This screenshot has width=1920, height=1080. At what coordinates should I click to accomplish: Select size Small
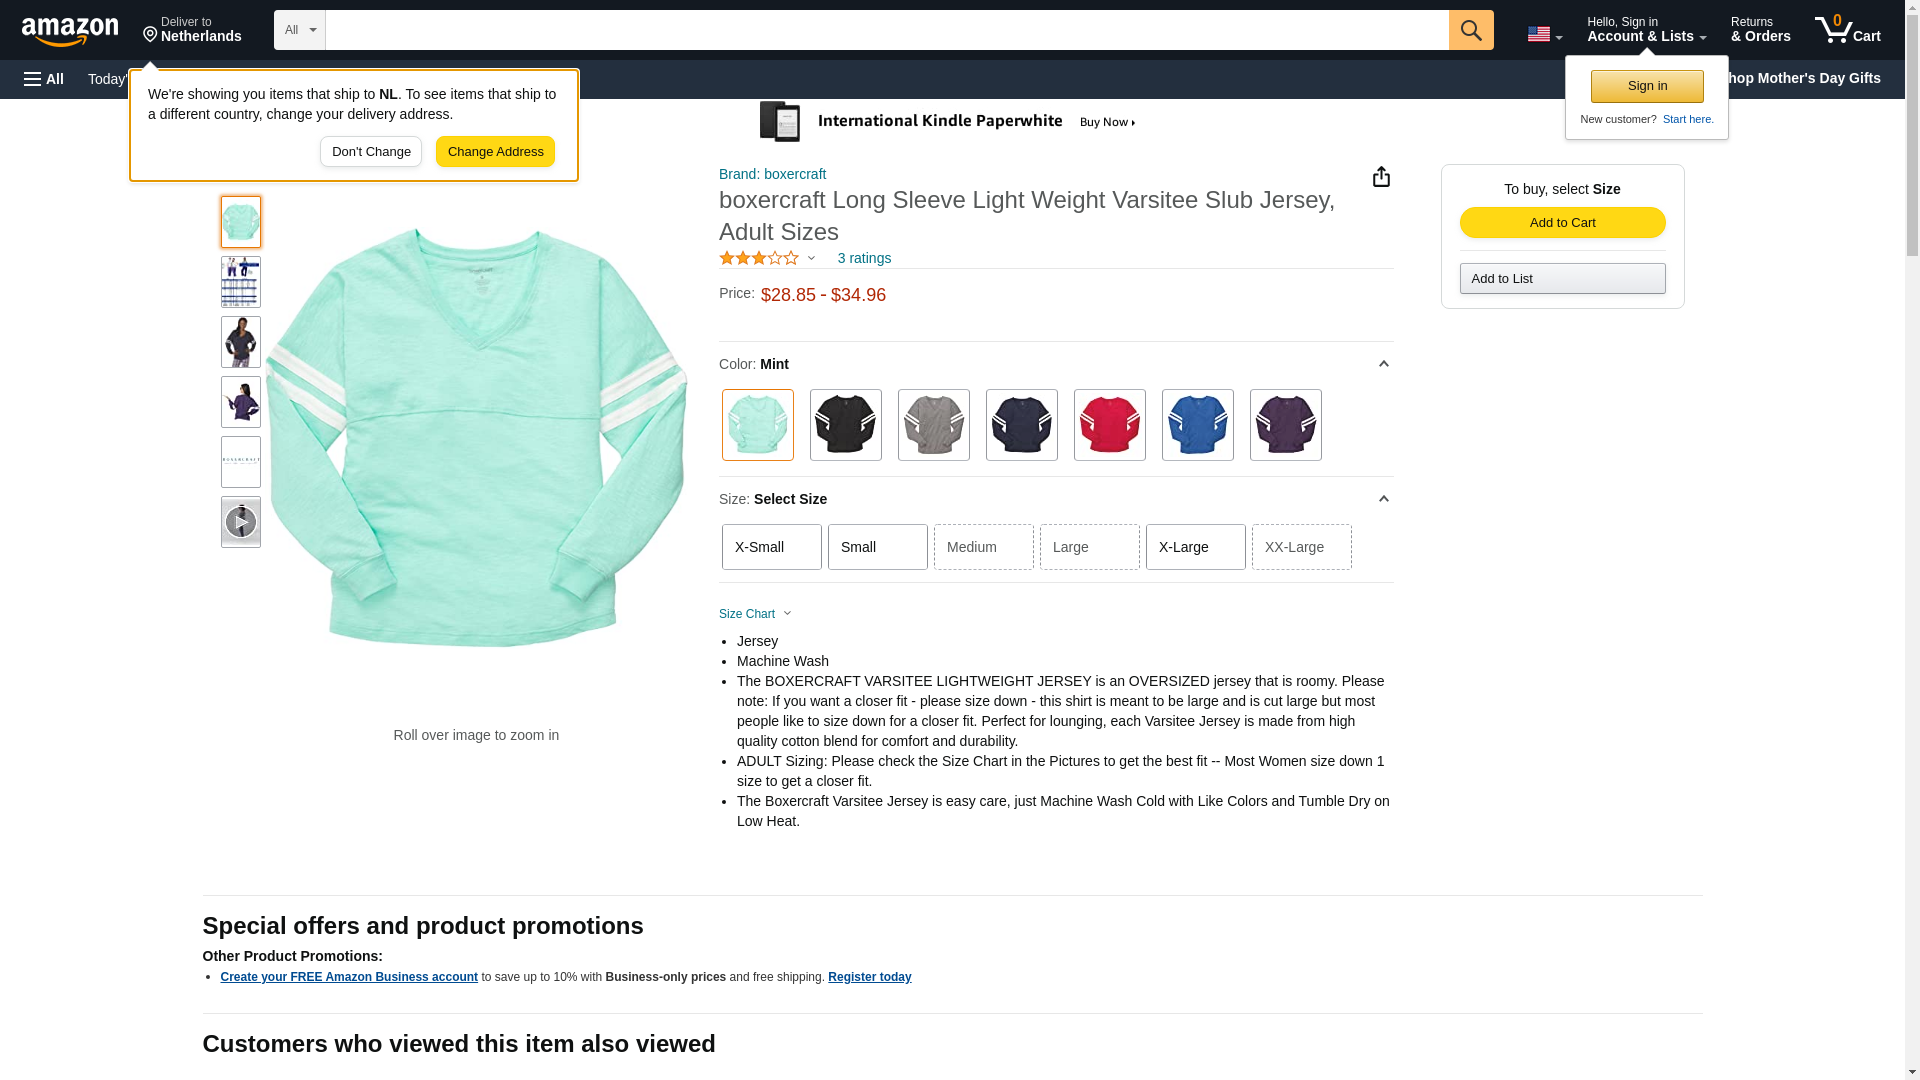877,547
